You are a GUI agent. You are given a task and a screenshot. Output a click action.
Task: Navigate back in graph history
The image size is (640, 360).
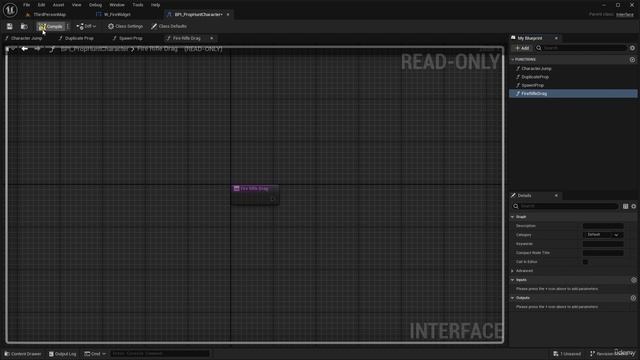(24, 49)
